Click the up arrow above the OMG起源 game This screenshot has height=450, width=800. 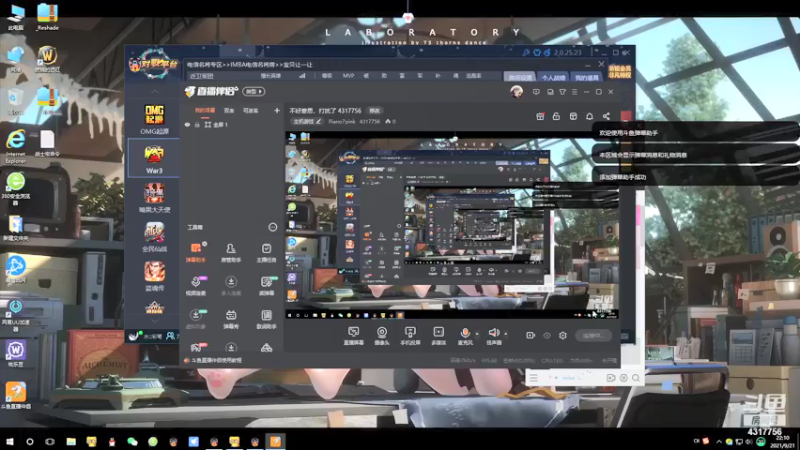point(155,92)
